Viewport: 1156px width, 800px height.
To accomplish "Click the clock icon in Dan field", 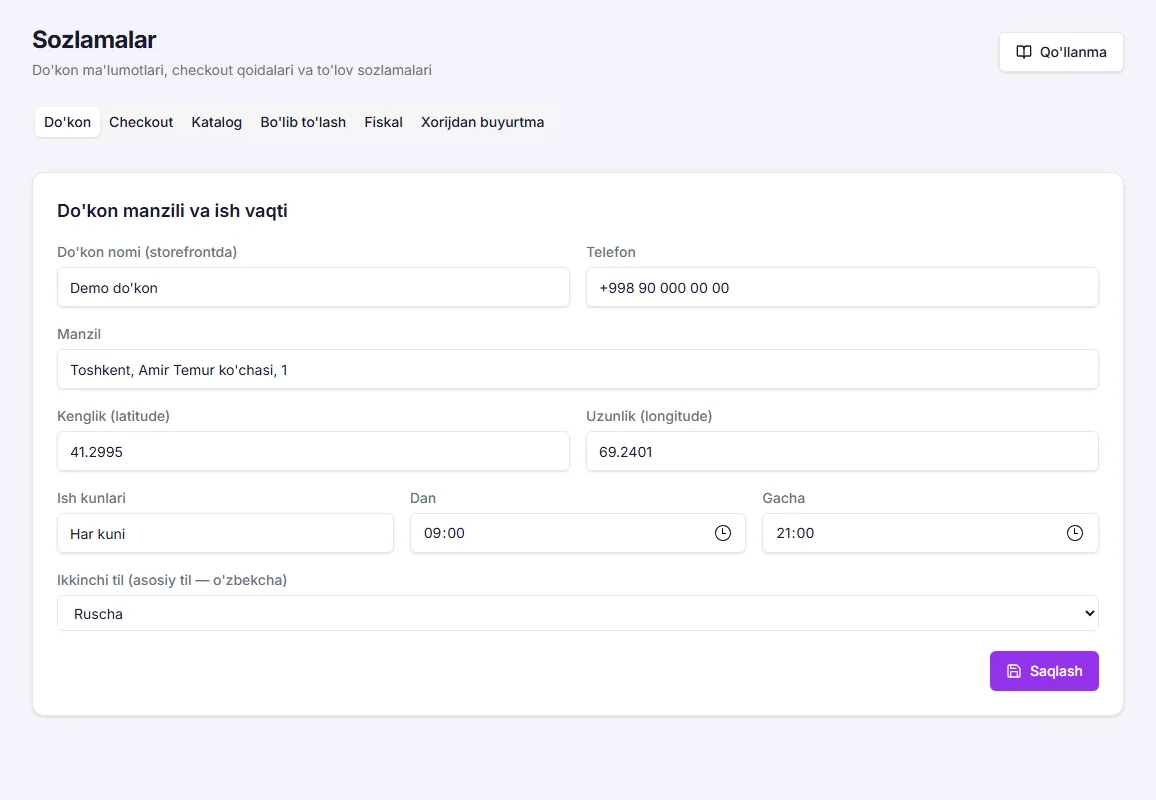I will pos(722,533).
